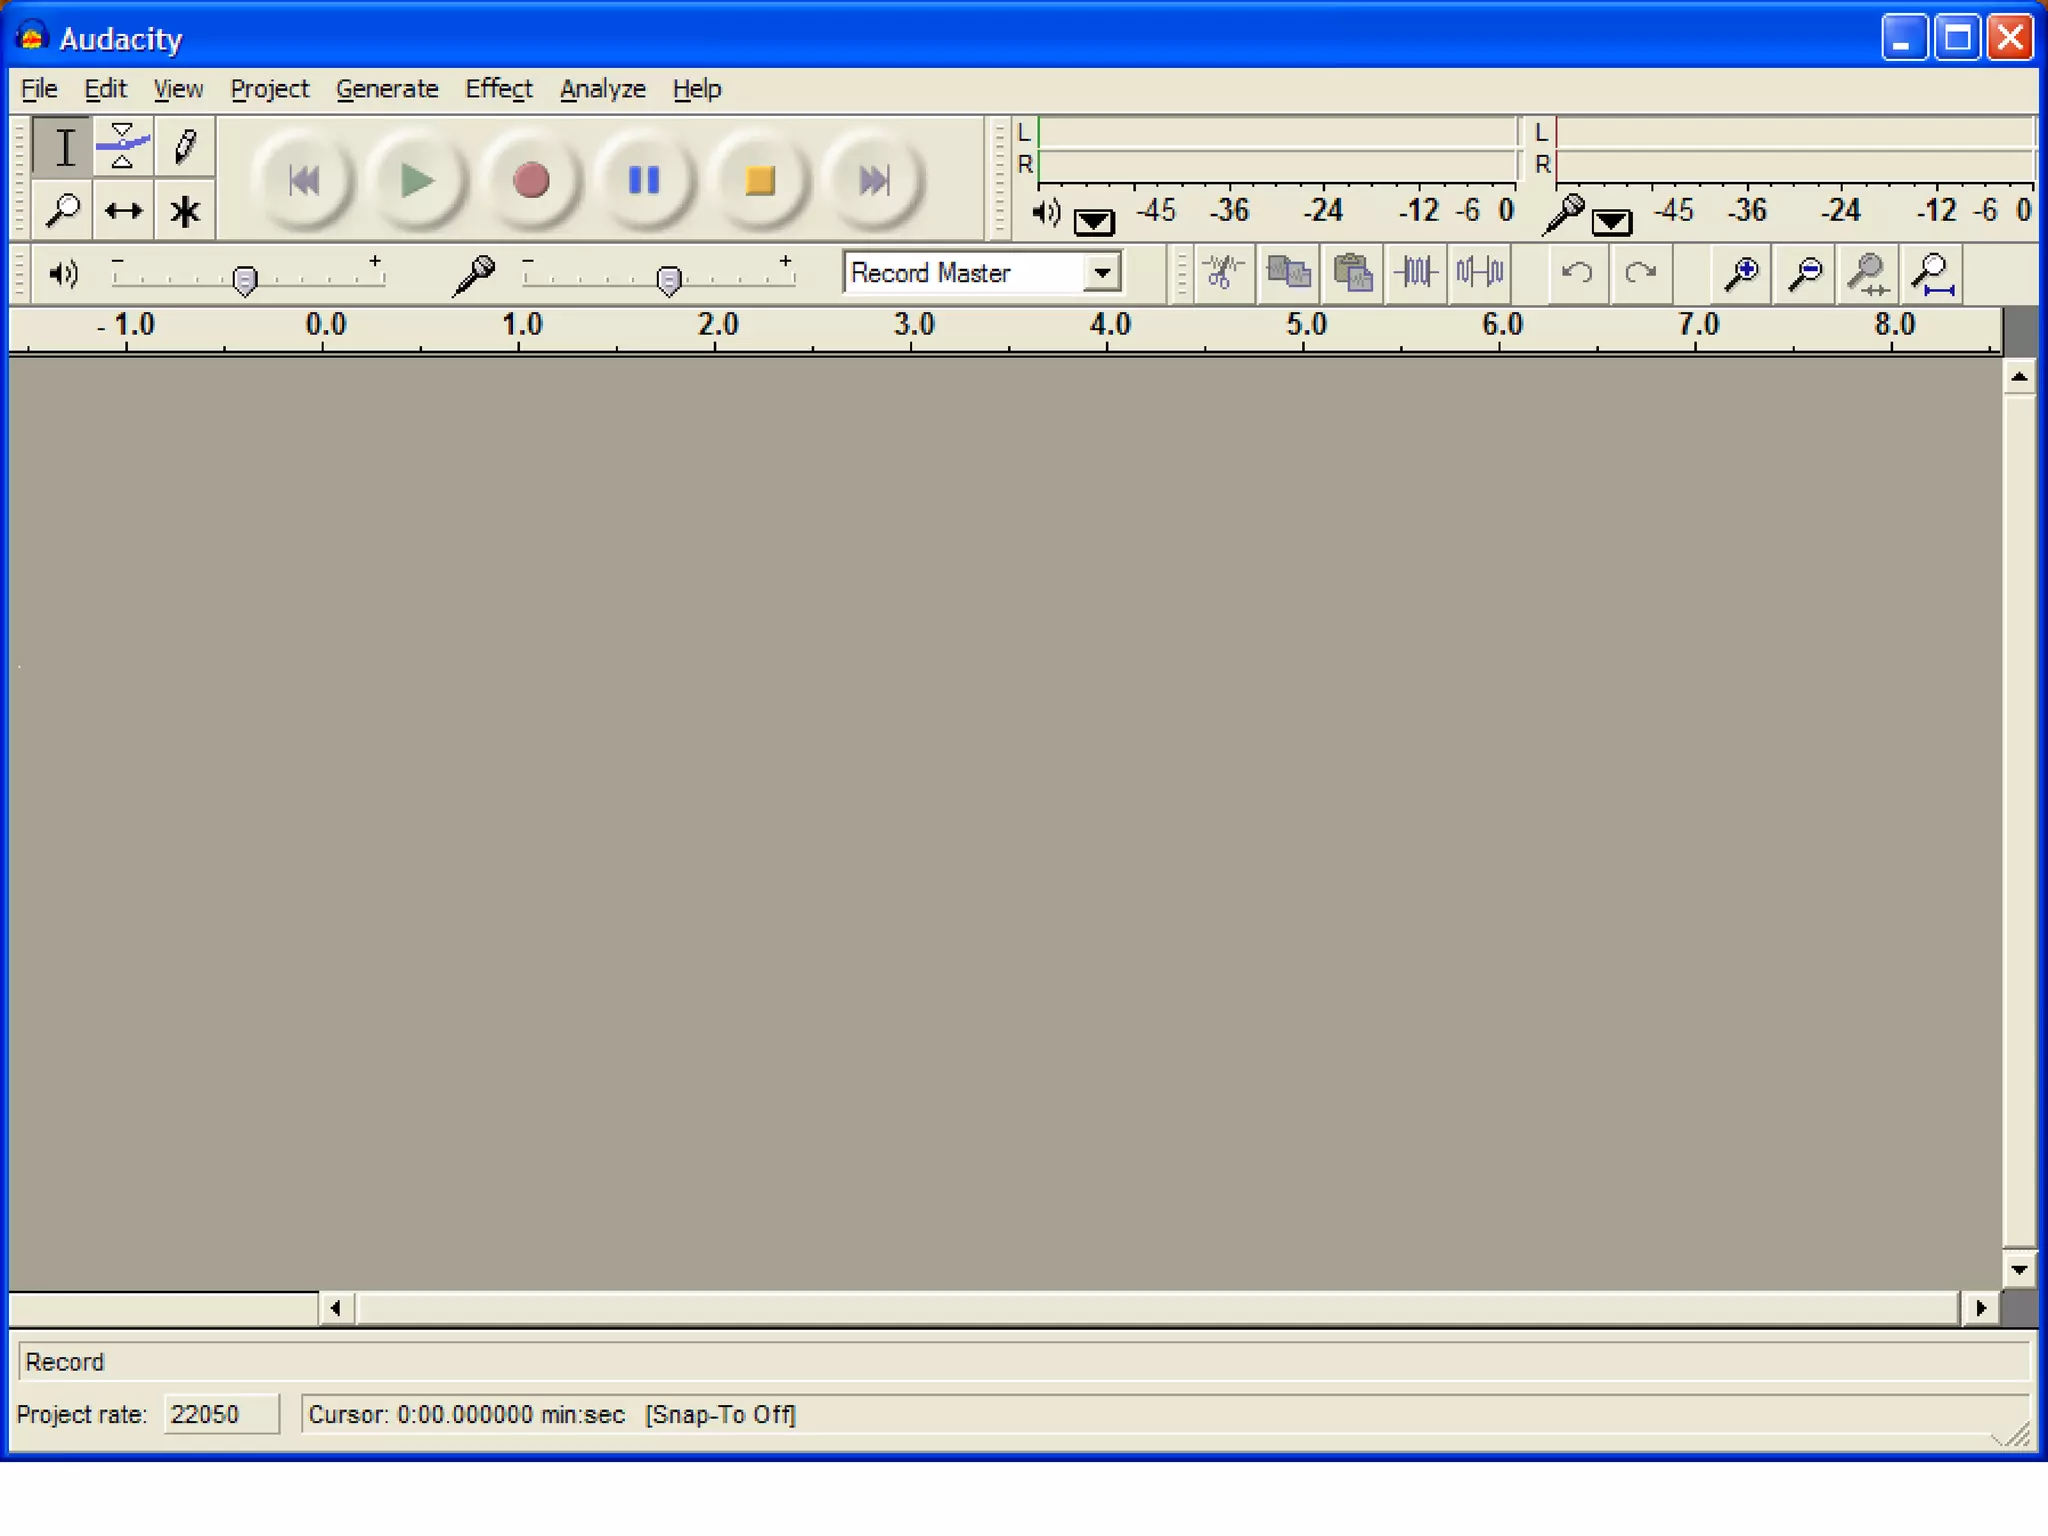Open the Effect menu
Viewport: 2048px width, 1536px height.
coord(498,89)
